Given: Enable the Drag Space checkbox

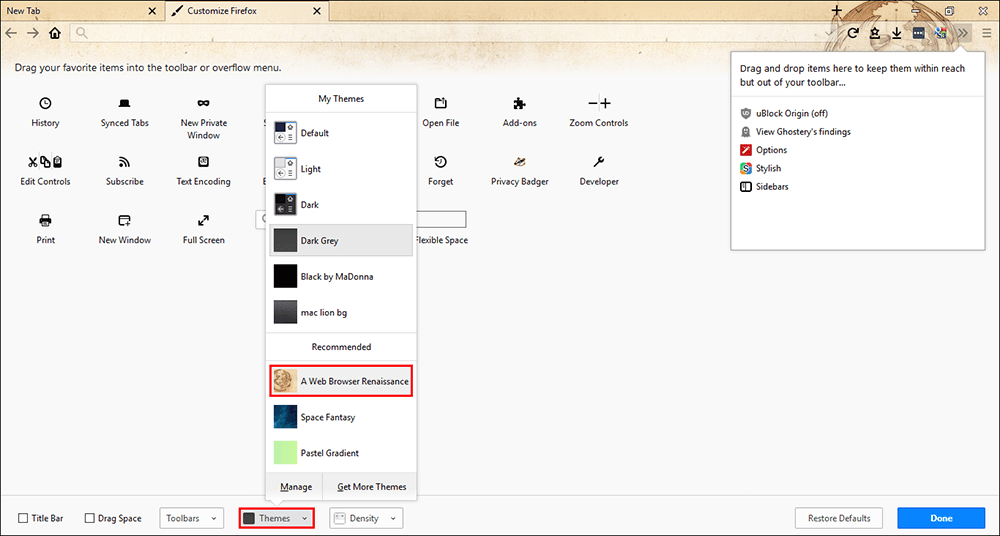Looking at the screenshot, I should (89, 518).
